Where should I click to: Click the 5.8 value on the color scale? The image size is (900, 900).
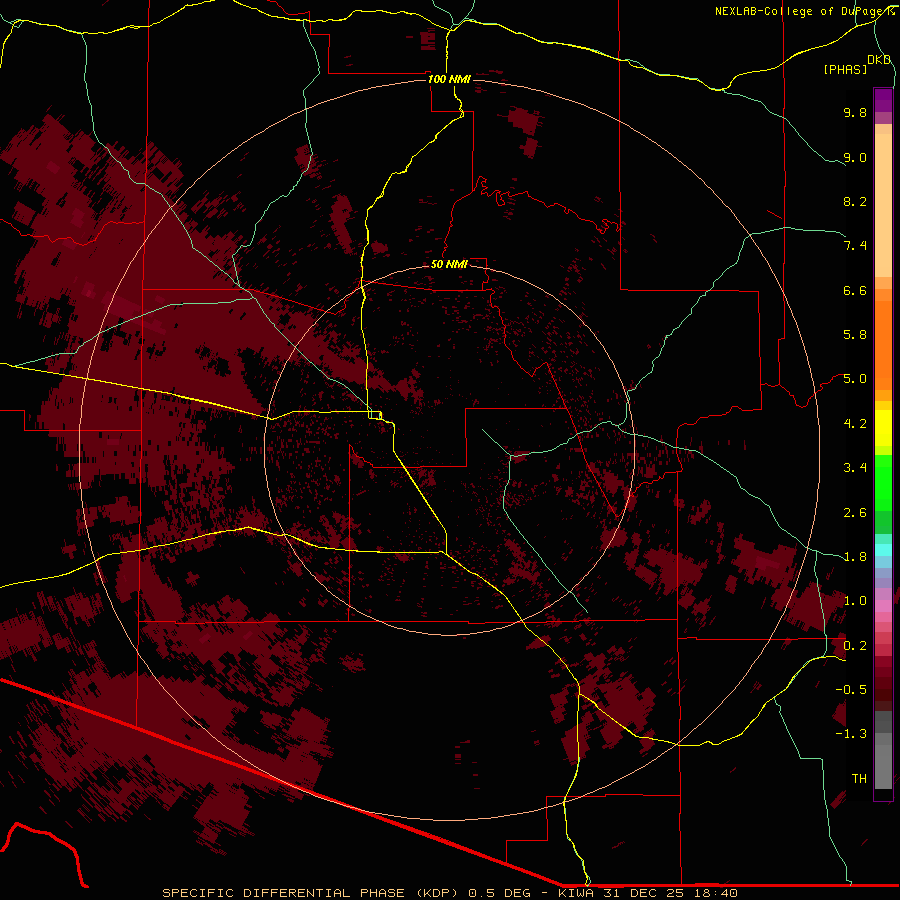pyautogui.click(x=855, y=335)
